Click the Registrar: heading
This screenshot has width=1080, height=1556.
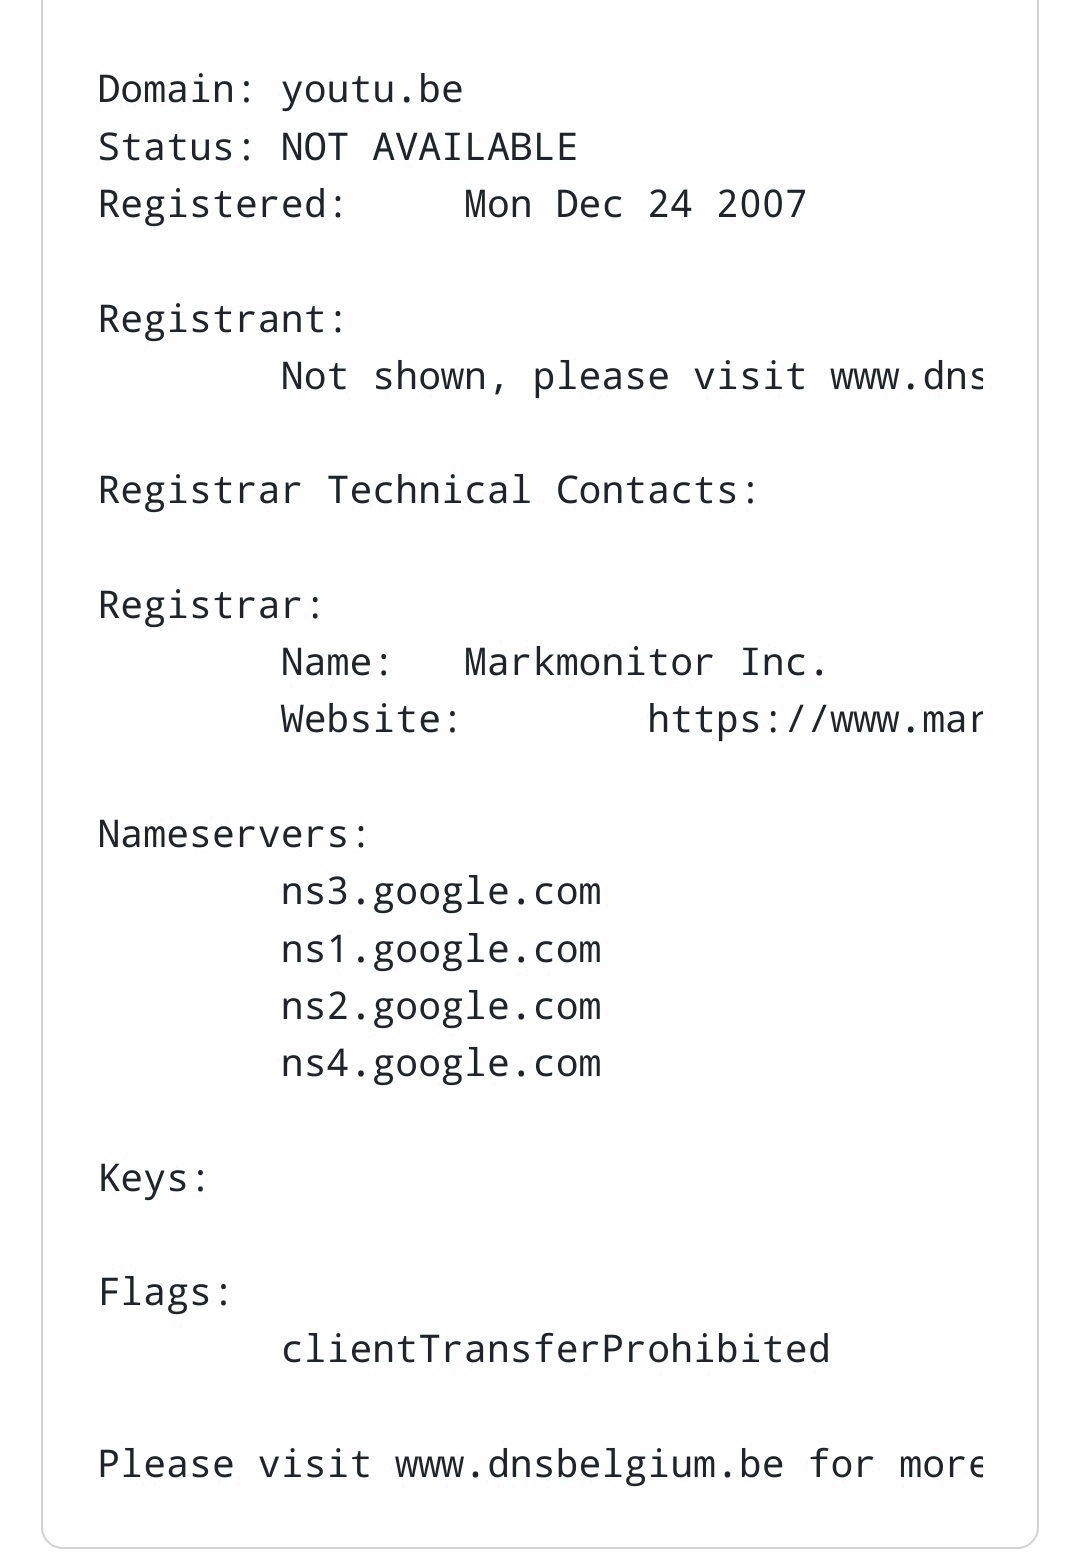(211, 606)
